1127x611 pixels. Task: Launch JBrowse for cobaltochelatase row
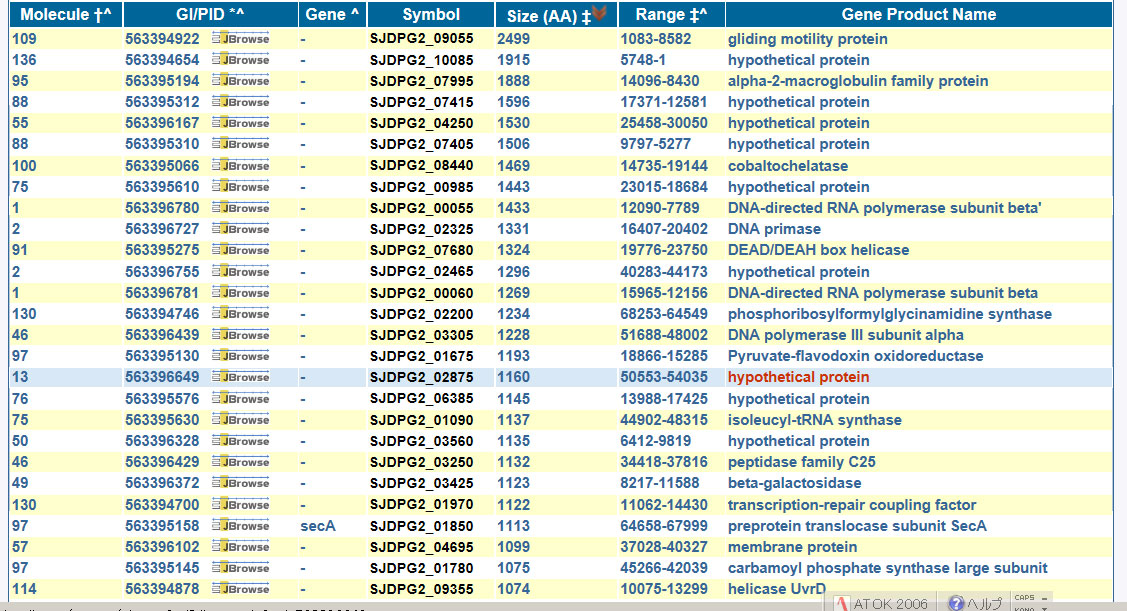point(240,166)
